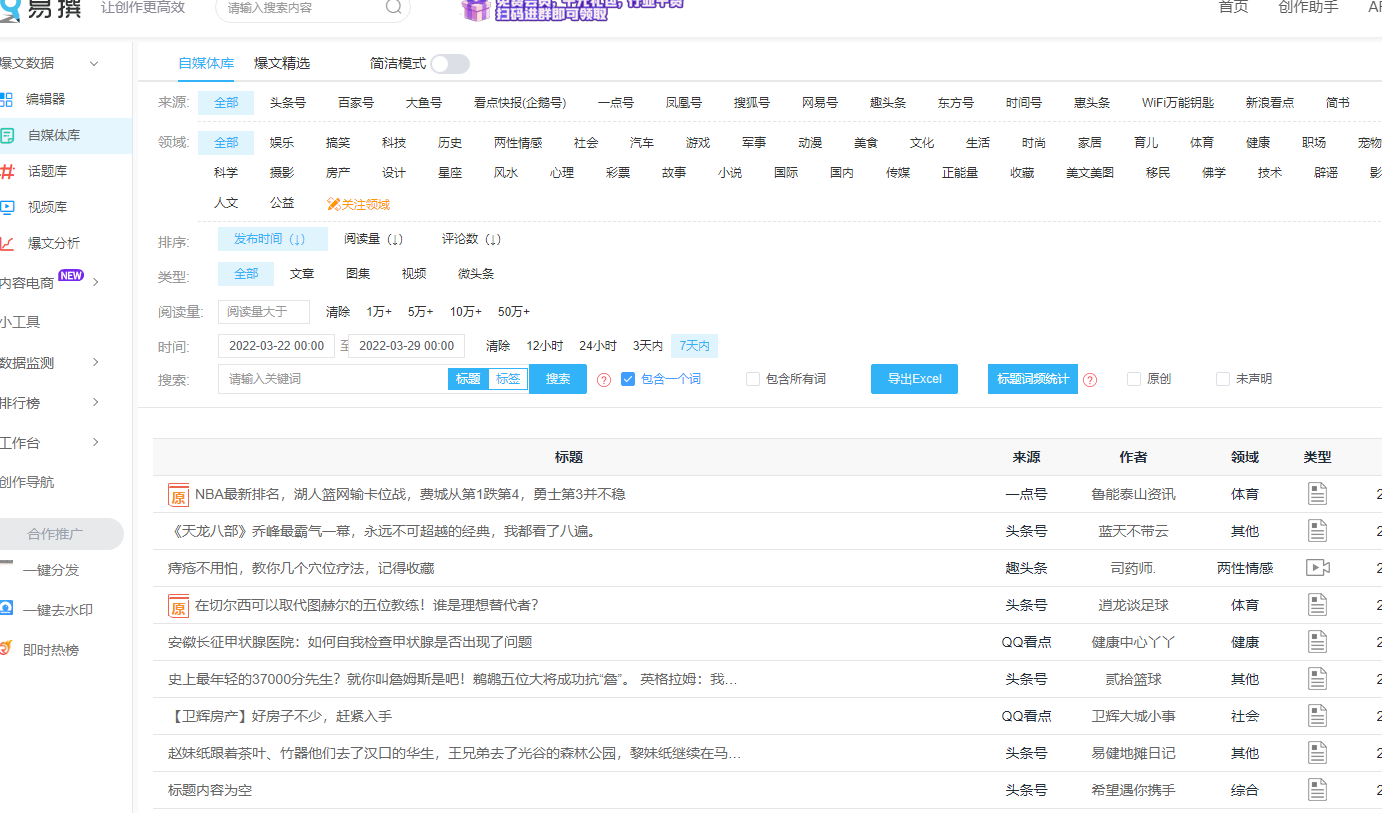This screenshot has width=1382, height=813.
Task: Click the search magnifier icon in top bar
Action: [x=394, y=7]
